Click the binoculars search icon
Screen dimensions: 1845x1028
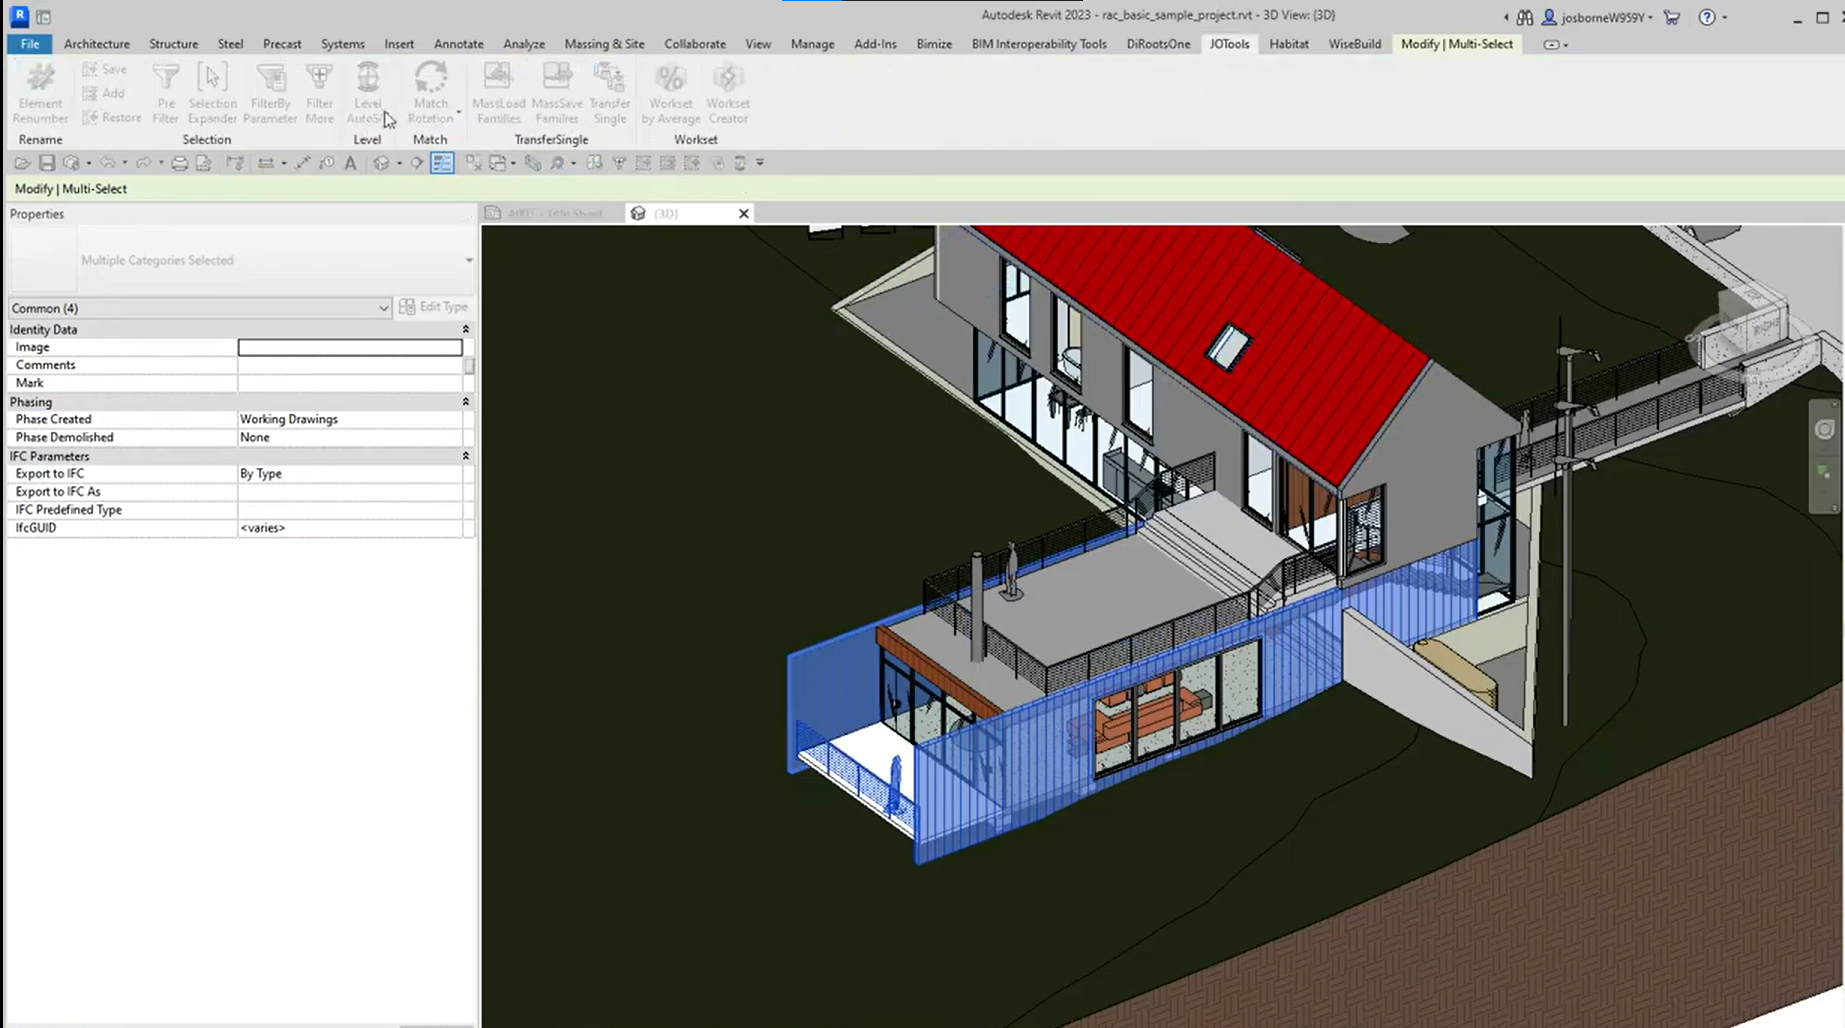coord(1524,17)
